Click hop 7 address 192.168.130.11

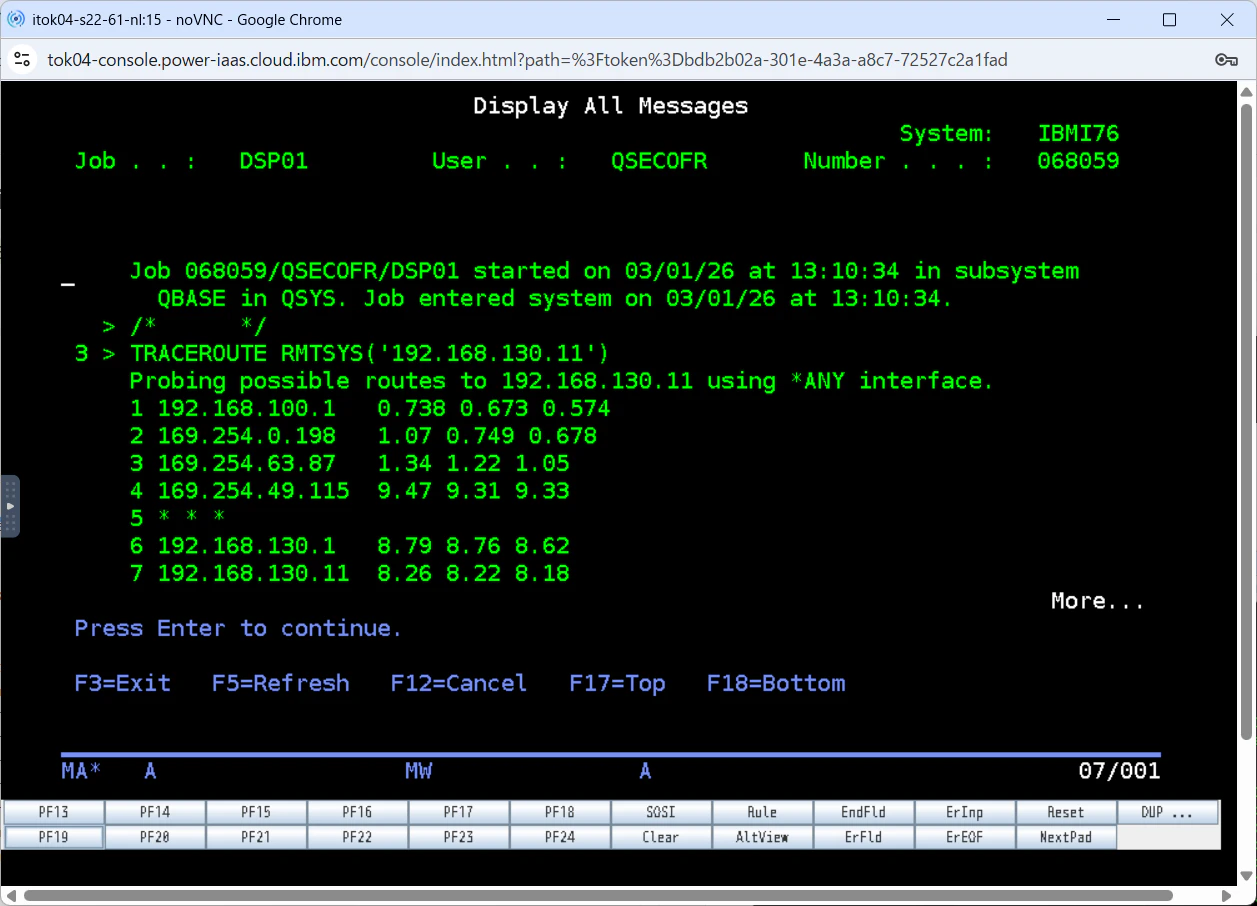click(253, 573)
